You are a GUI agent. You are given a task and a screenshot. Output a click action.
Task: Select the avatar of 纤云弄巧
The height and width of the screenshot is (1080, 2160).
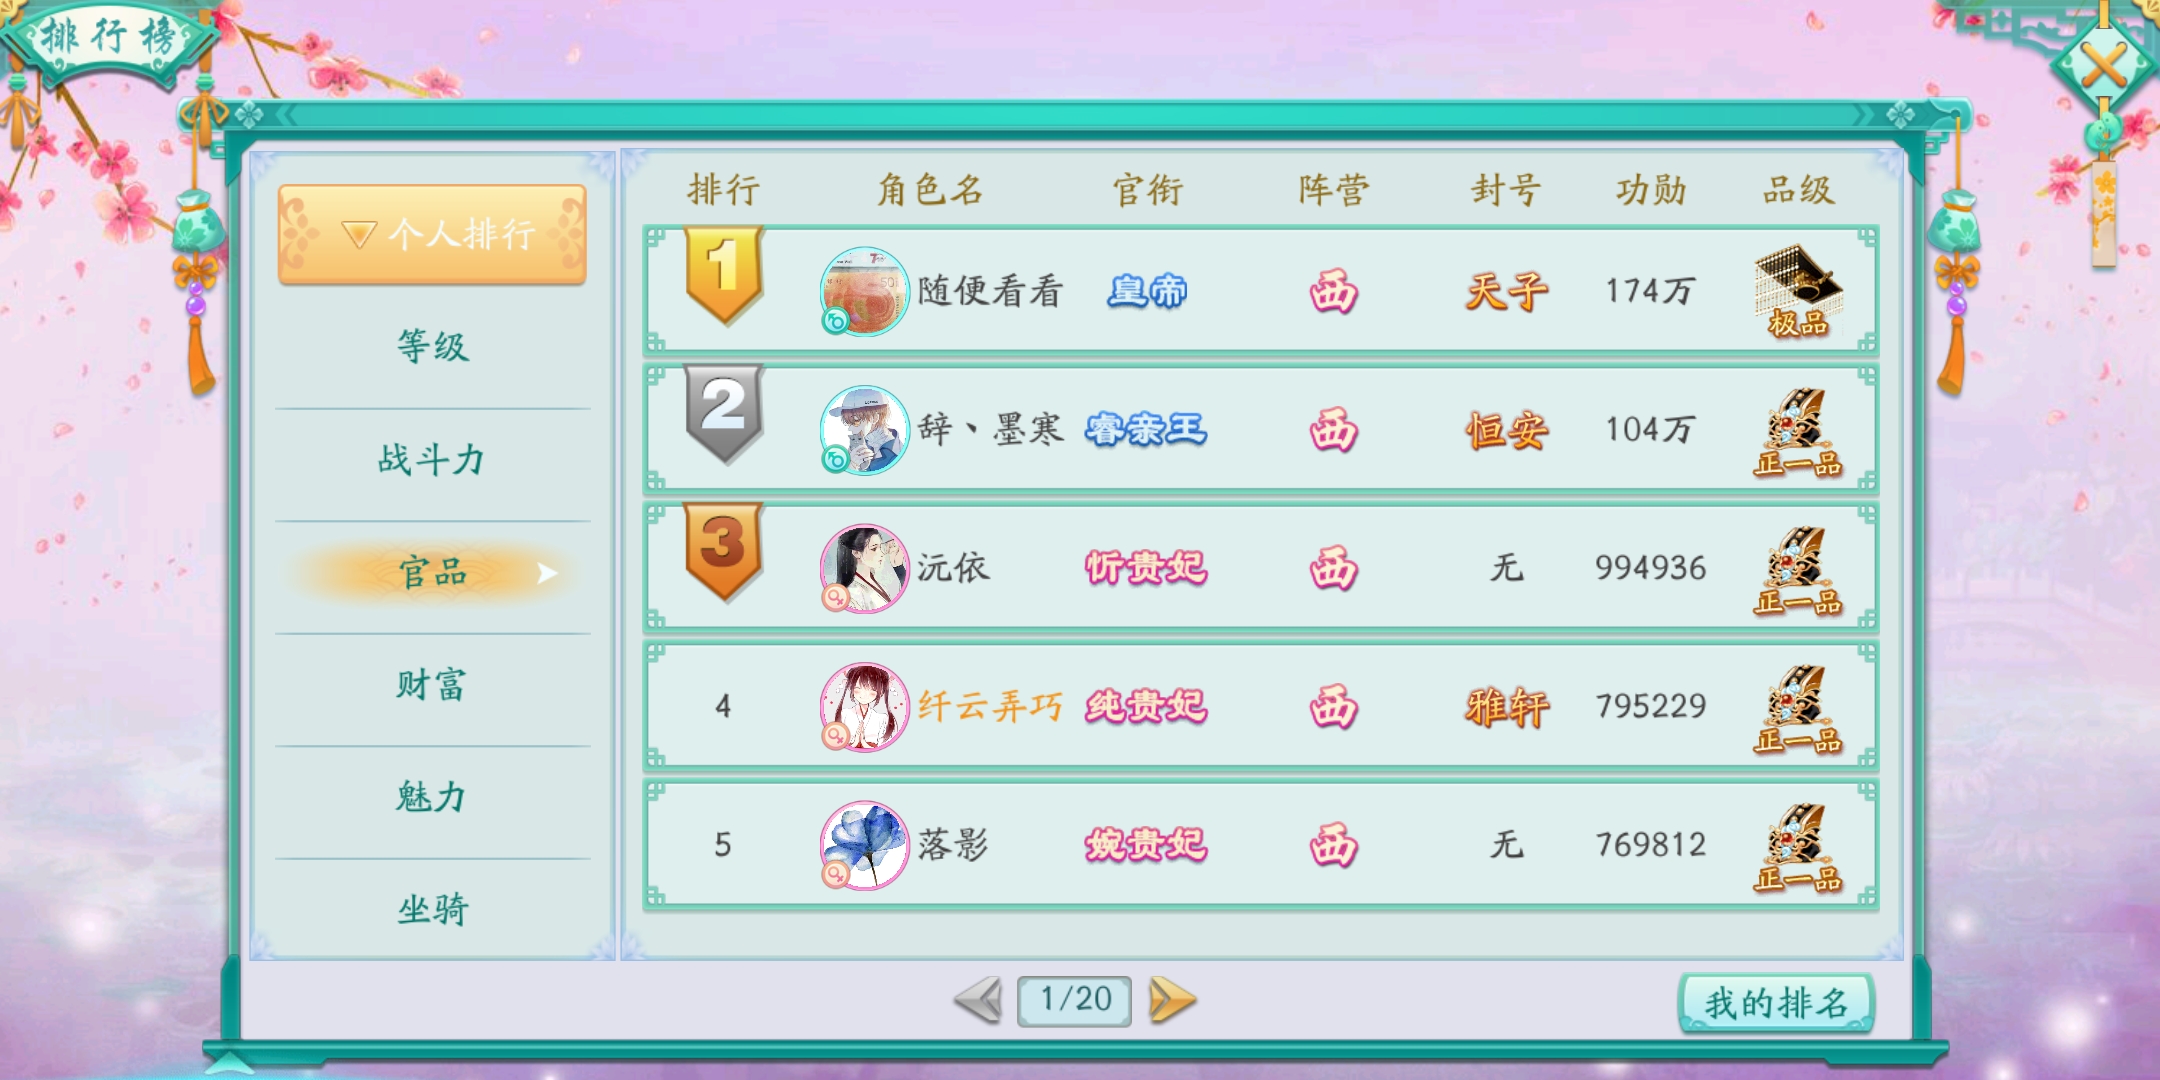coord(864,707)
